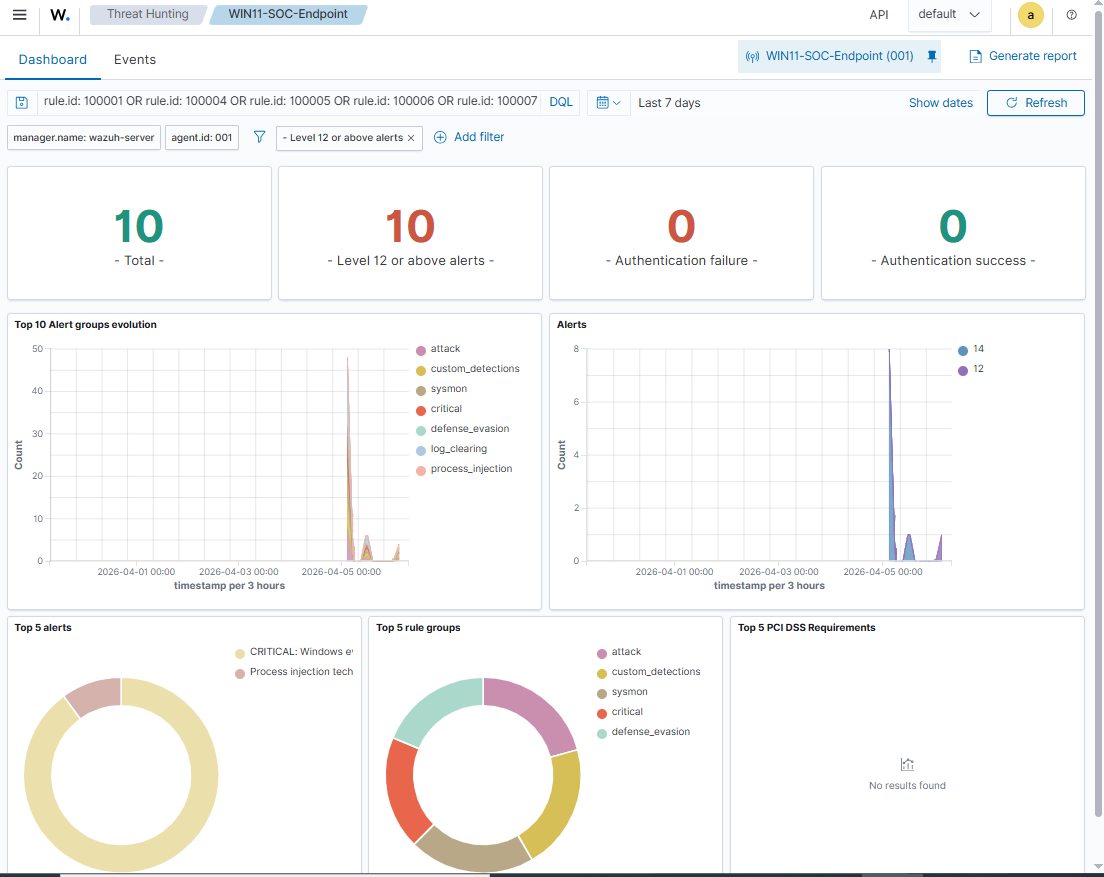Image resolution: width=1104 pixels, height=877 pixels.
Task: Click the Show dates link
Action: pyautogui.click(x=940, y=102)
